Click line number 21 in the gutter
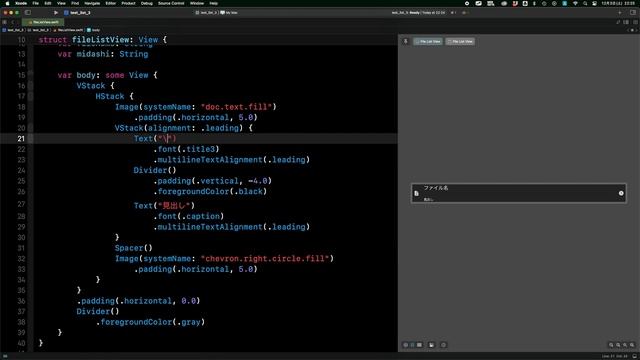The width and height of the screenshot is (640, 360). click(x=21, y=139)
